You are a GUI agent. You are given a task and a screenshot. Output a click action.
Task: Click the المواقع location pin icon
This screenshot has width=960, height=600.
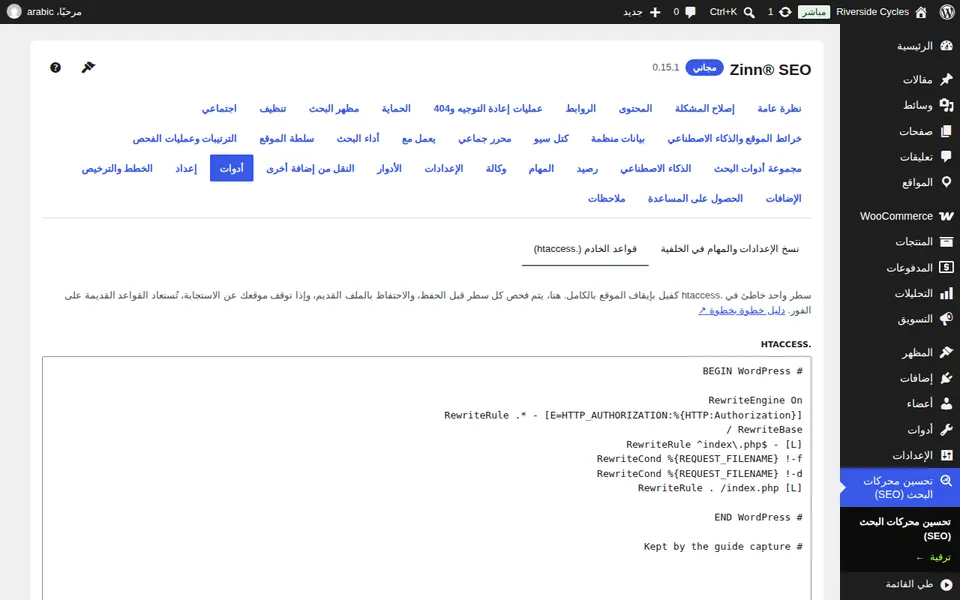tap(947, 182)
